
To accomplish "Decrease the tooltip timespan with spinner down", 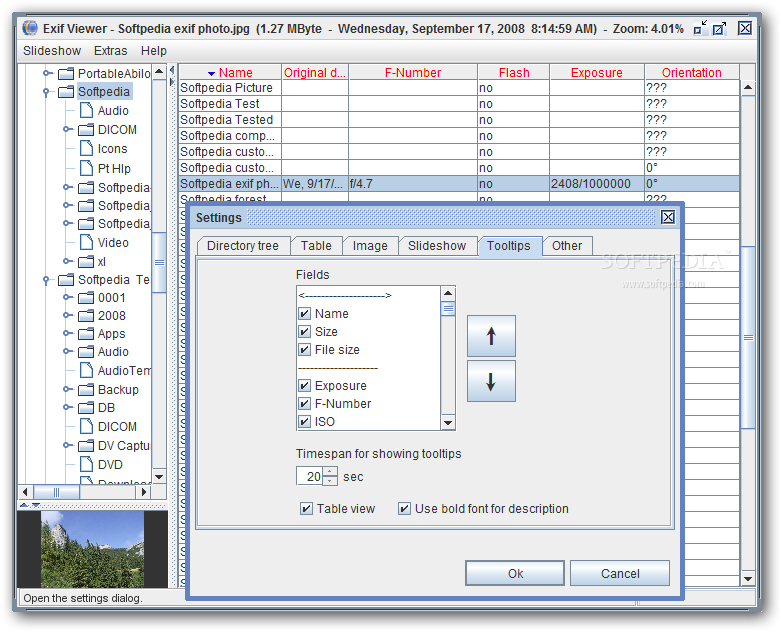I will 330,480.
